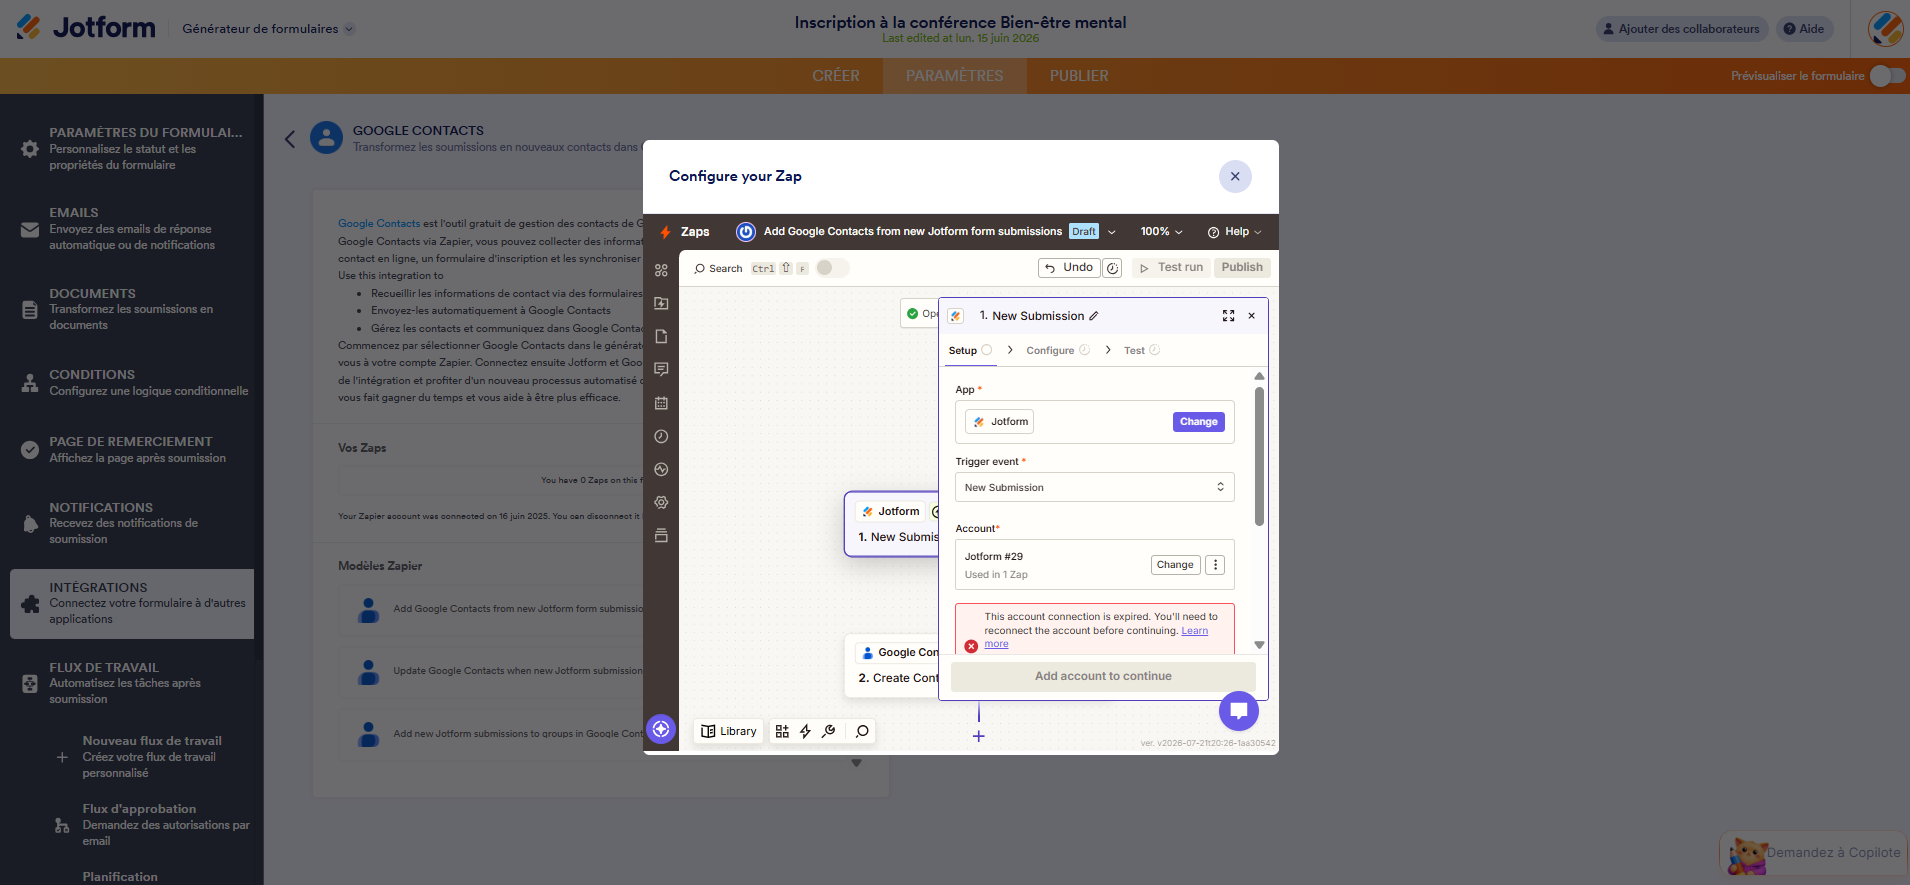The image size is (1910, 885).
Task: Click the purple Change app button
Action: (1198, 422)
